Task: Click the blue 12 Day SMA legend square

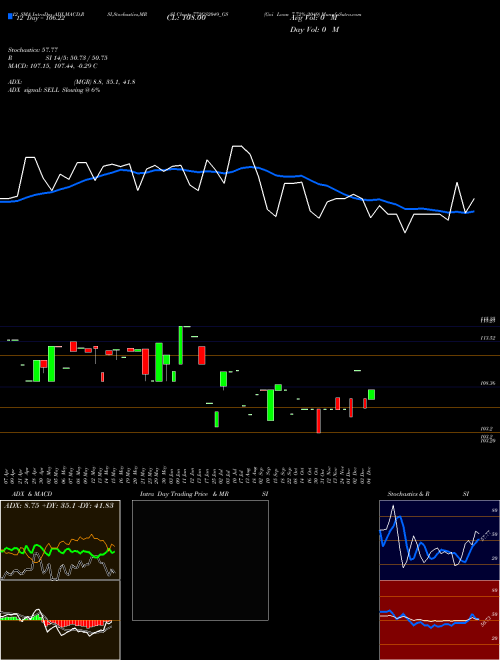Action: pos(10,17)
